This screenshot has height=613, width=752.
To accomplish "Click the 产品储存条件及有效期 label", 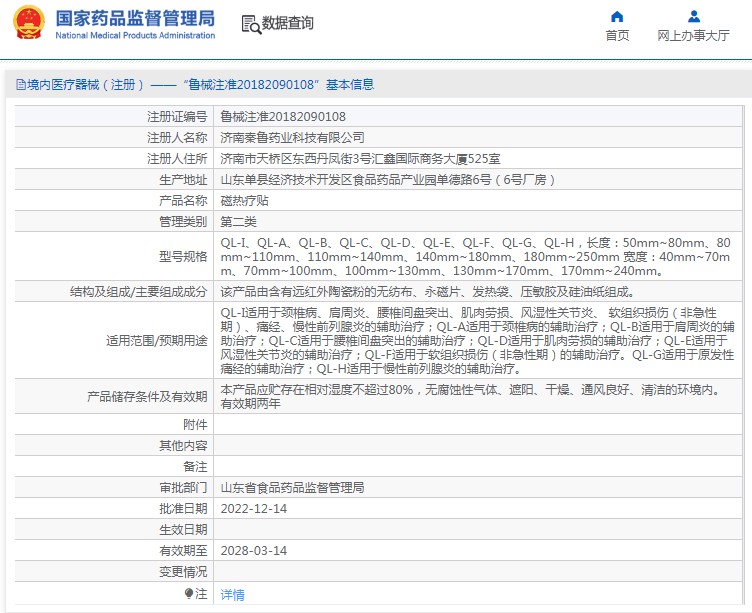I will coord(147,397).
